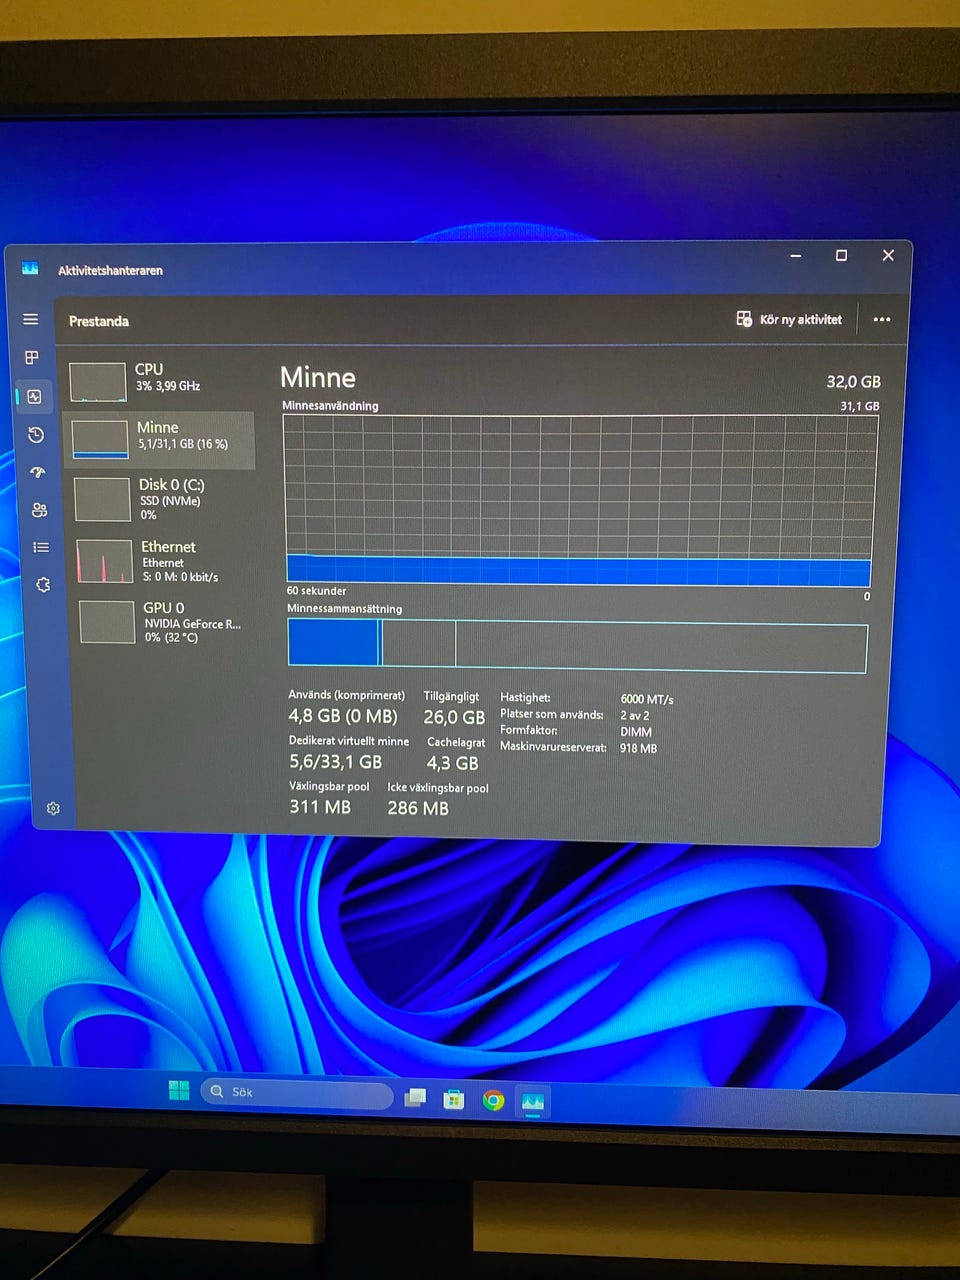Select the GPU 0 NVIDIA item

click(x=166, y=621)
